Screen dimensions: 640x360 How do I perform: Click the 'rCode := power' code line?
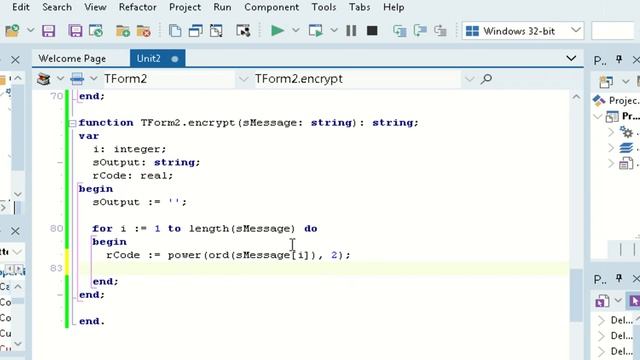point(228,255)
